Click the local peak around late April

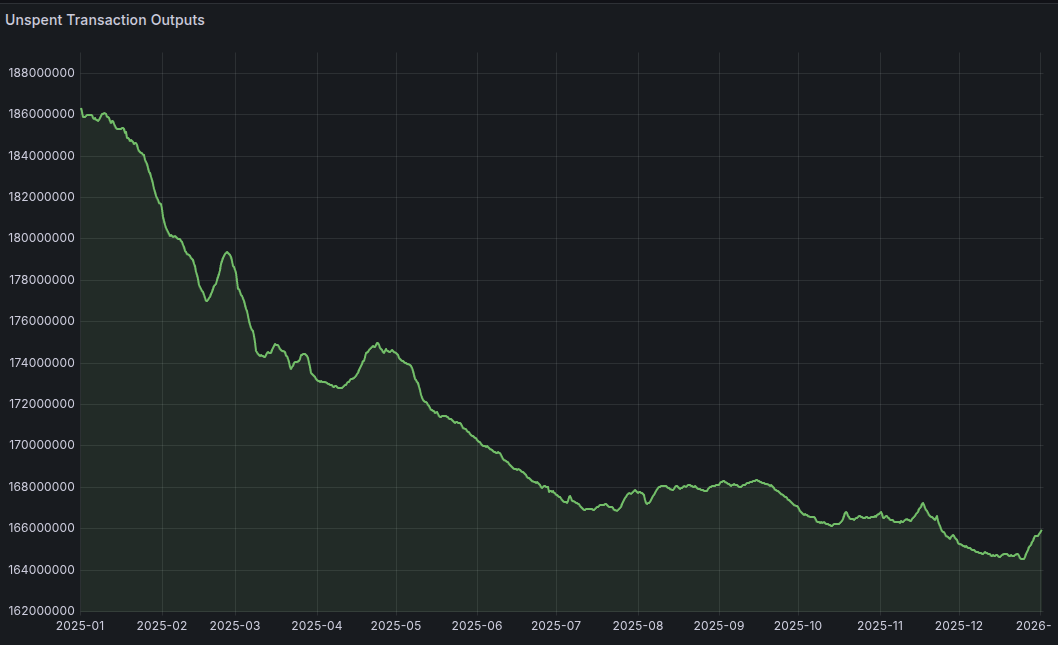[375, 341]
